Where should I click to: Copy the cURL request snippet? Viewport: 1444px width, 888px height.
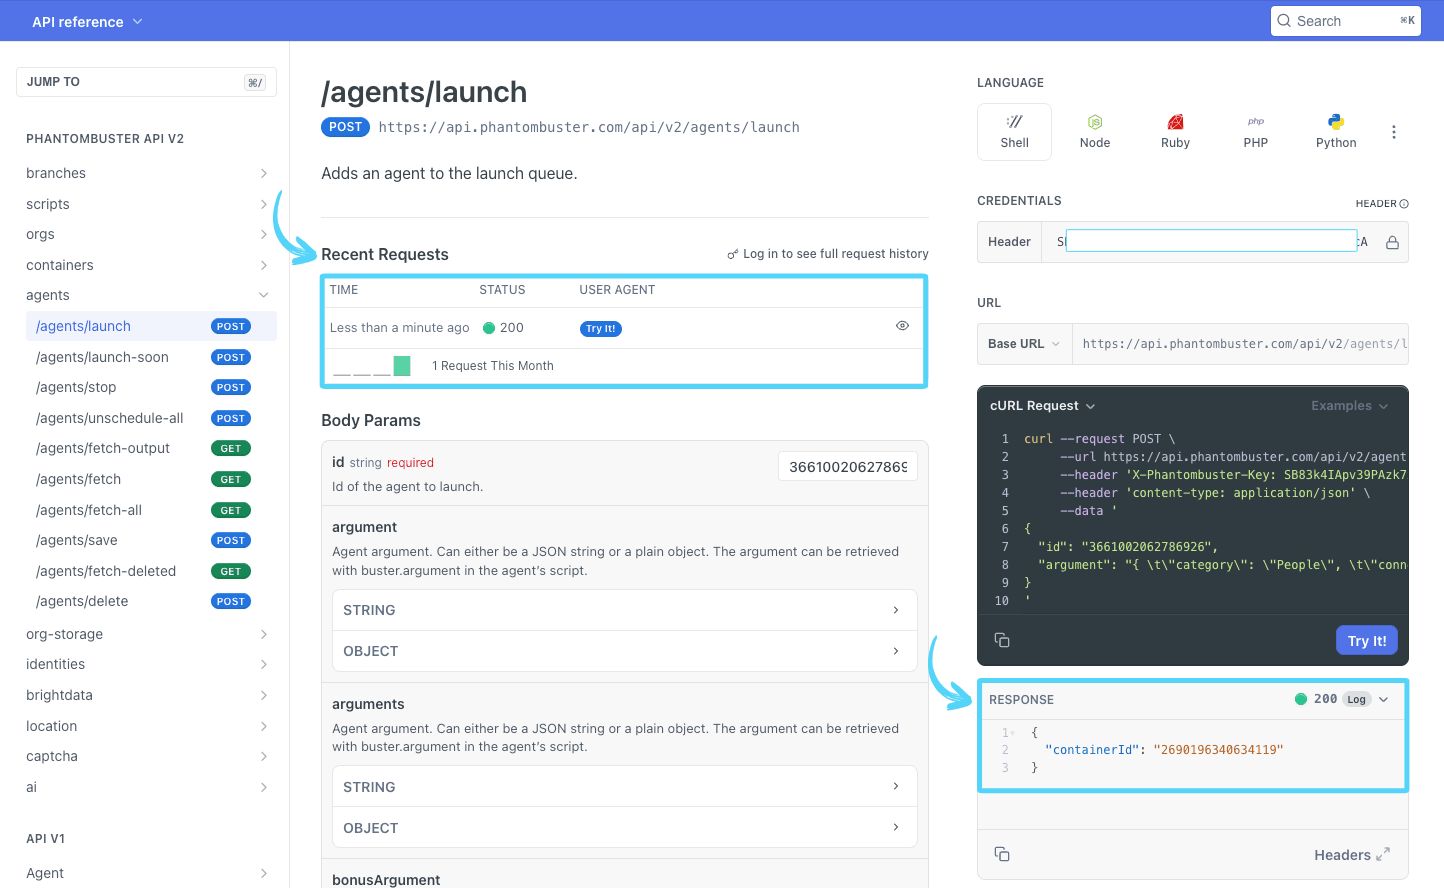click(x=1002, y=639)
